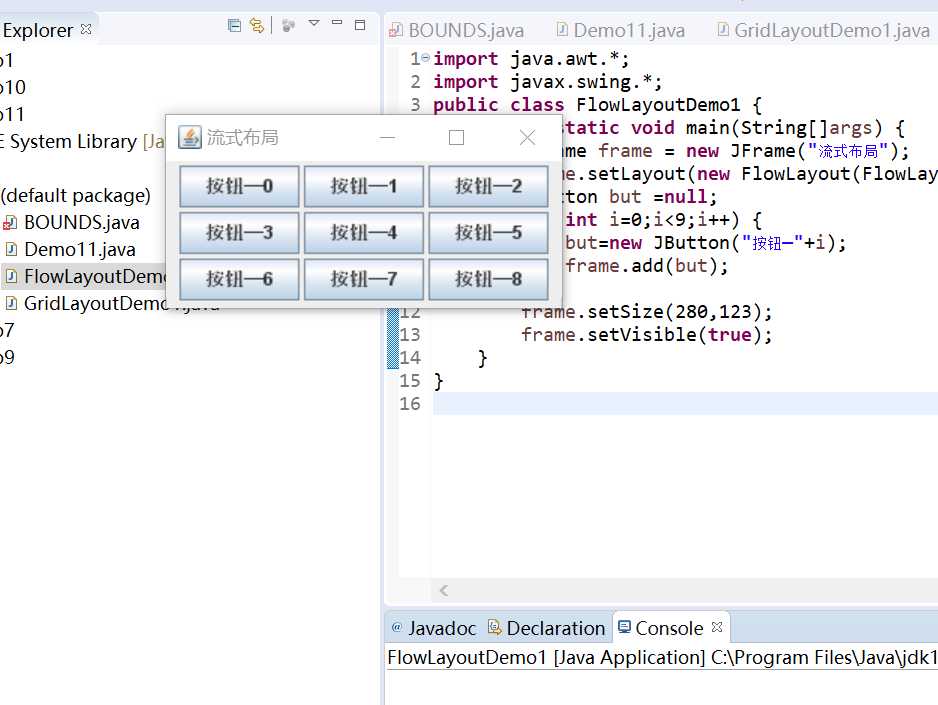
Task: Click button 按钮—6 in 流式布局 window
Action: pos(239,279)
